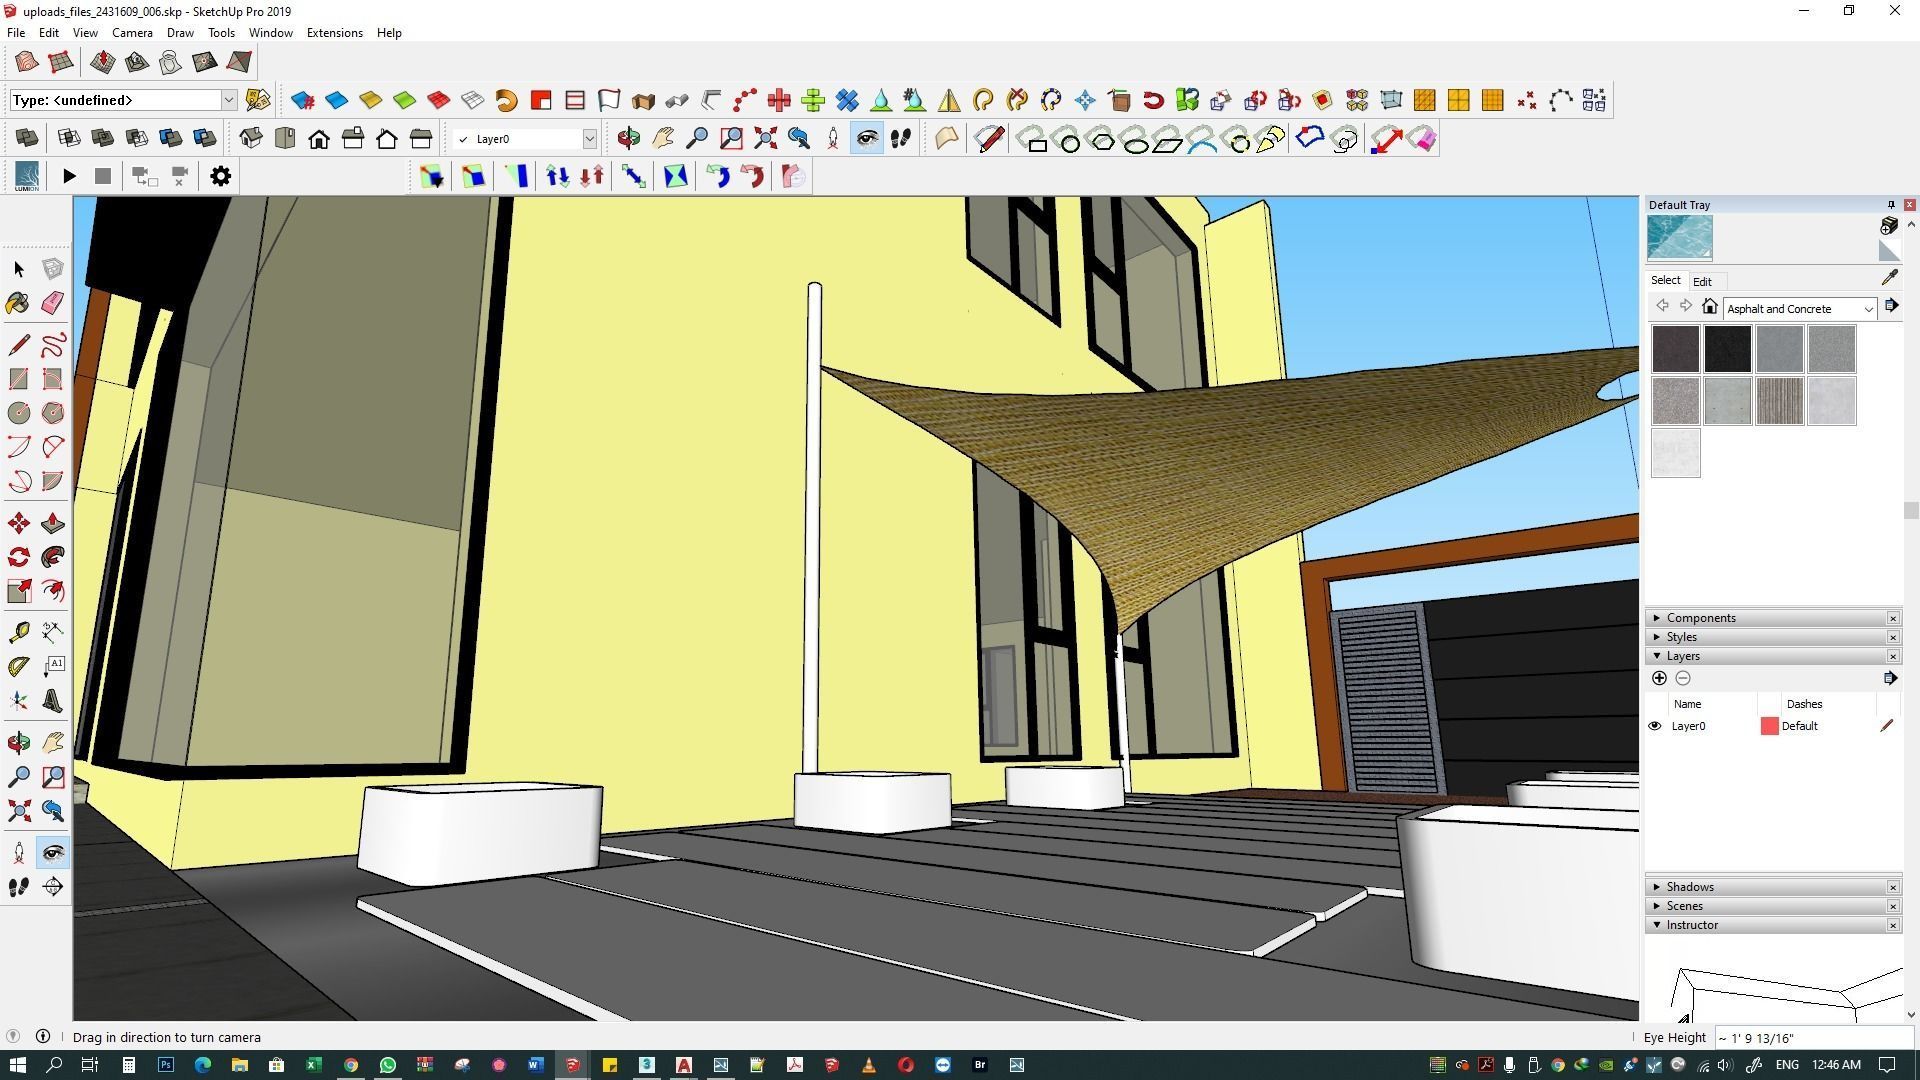The height and width of the screenshot is (1080, 1920).
Task: Select the Eraser tool
Action: pyautogui.click(x=52, y=303)
